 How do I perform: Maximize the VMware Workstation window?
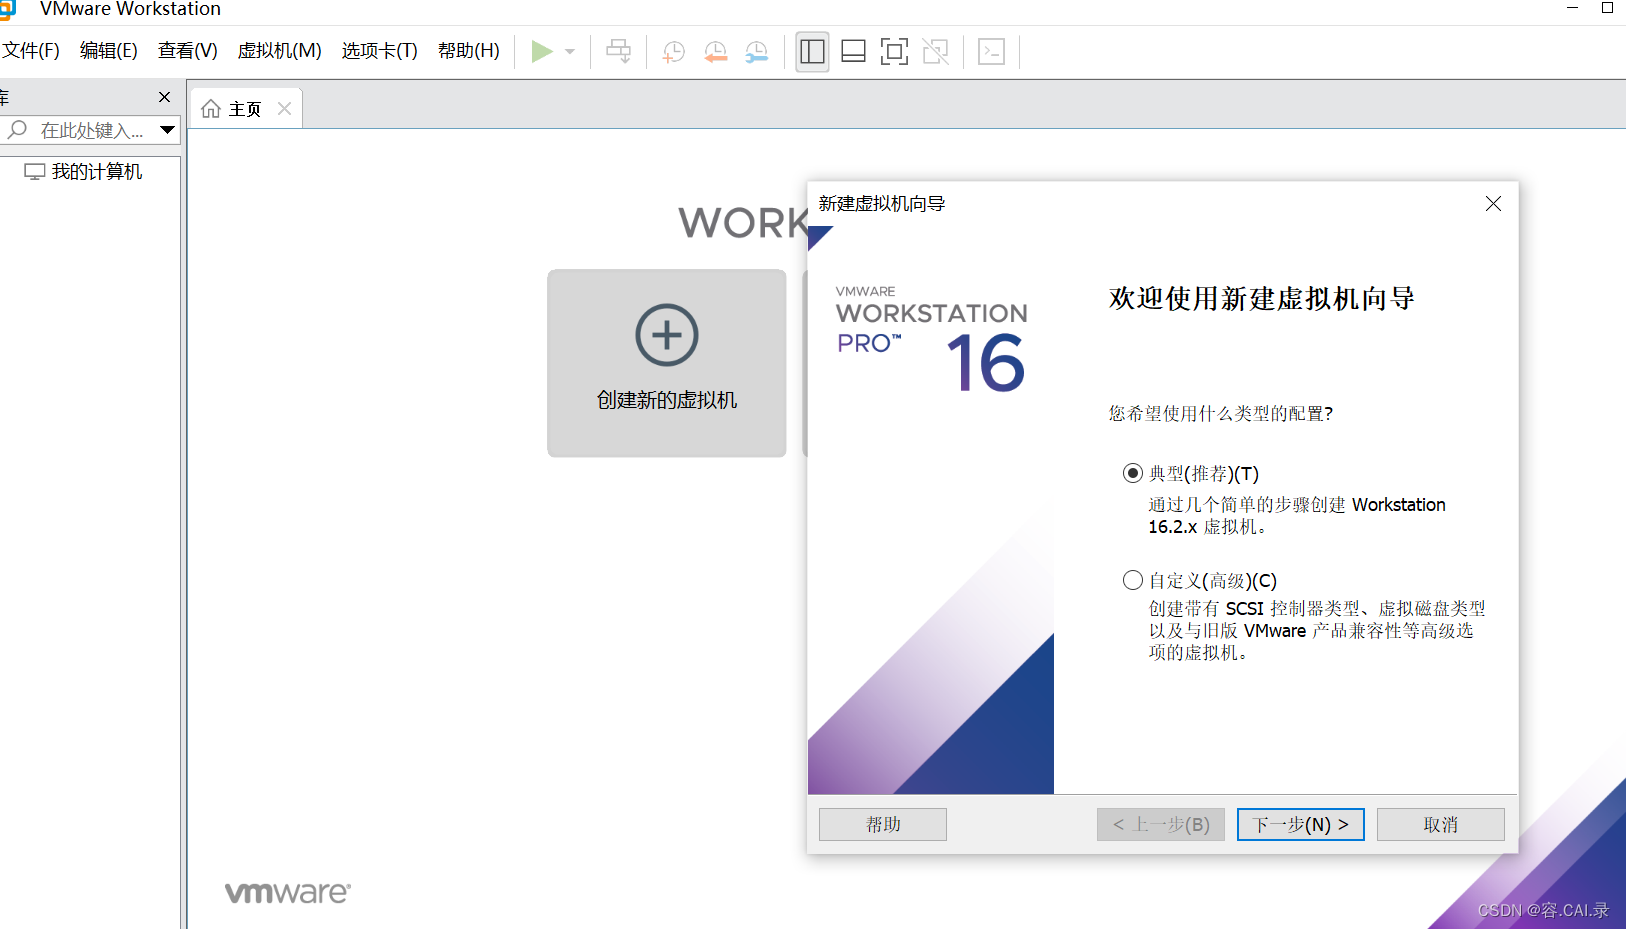1608,8
